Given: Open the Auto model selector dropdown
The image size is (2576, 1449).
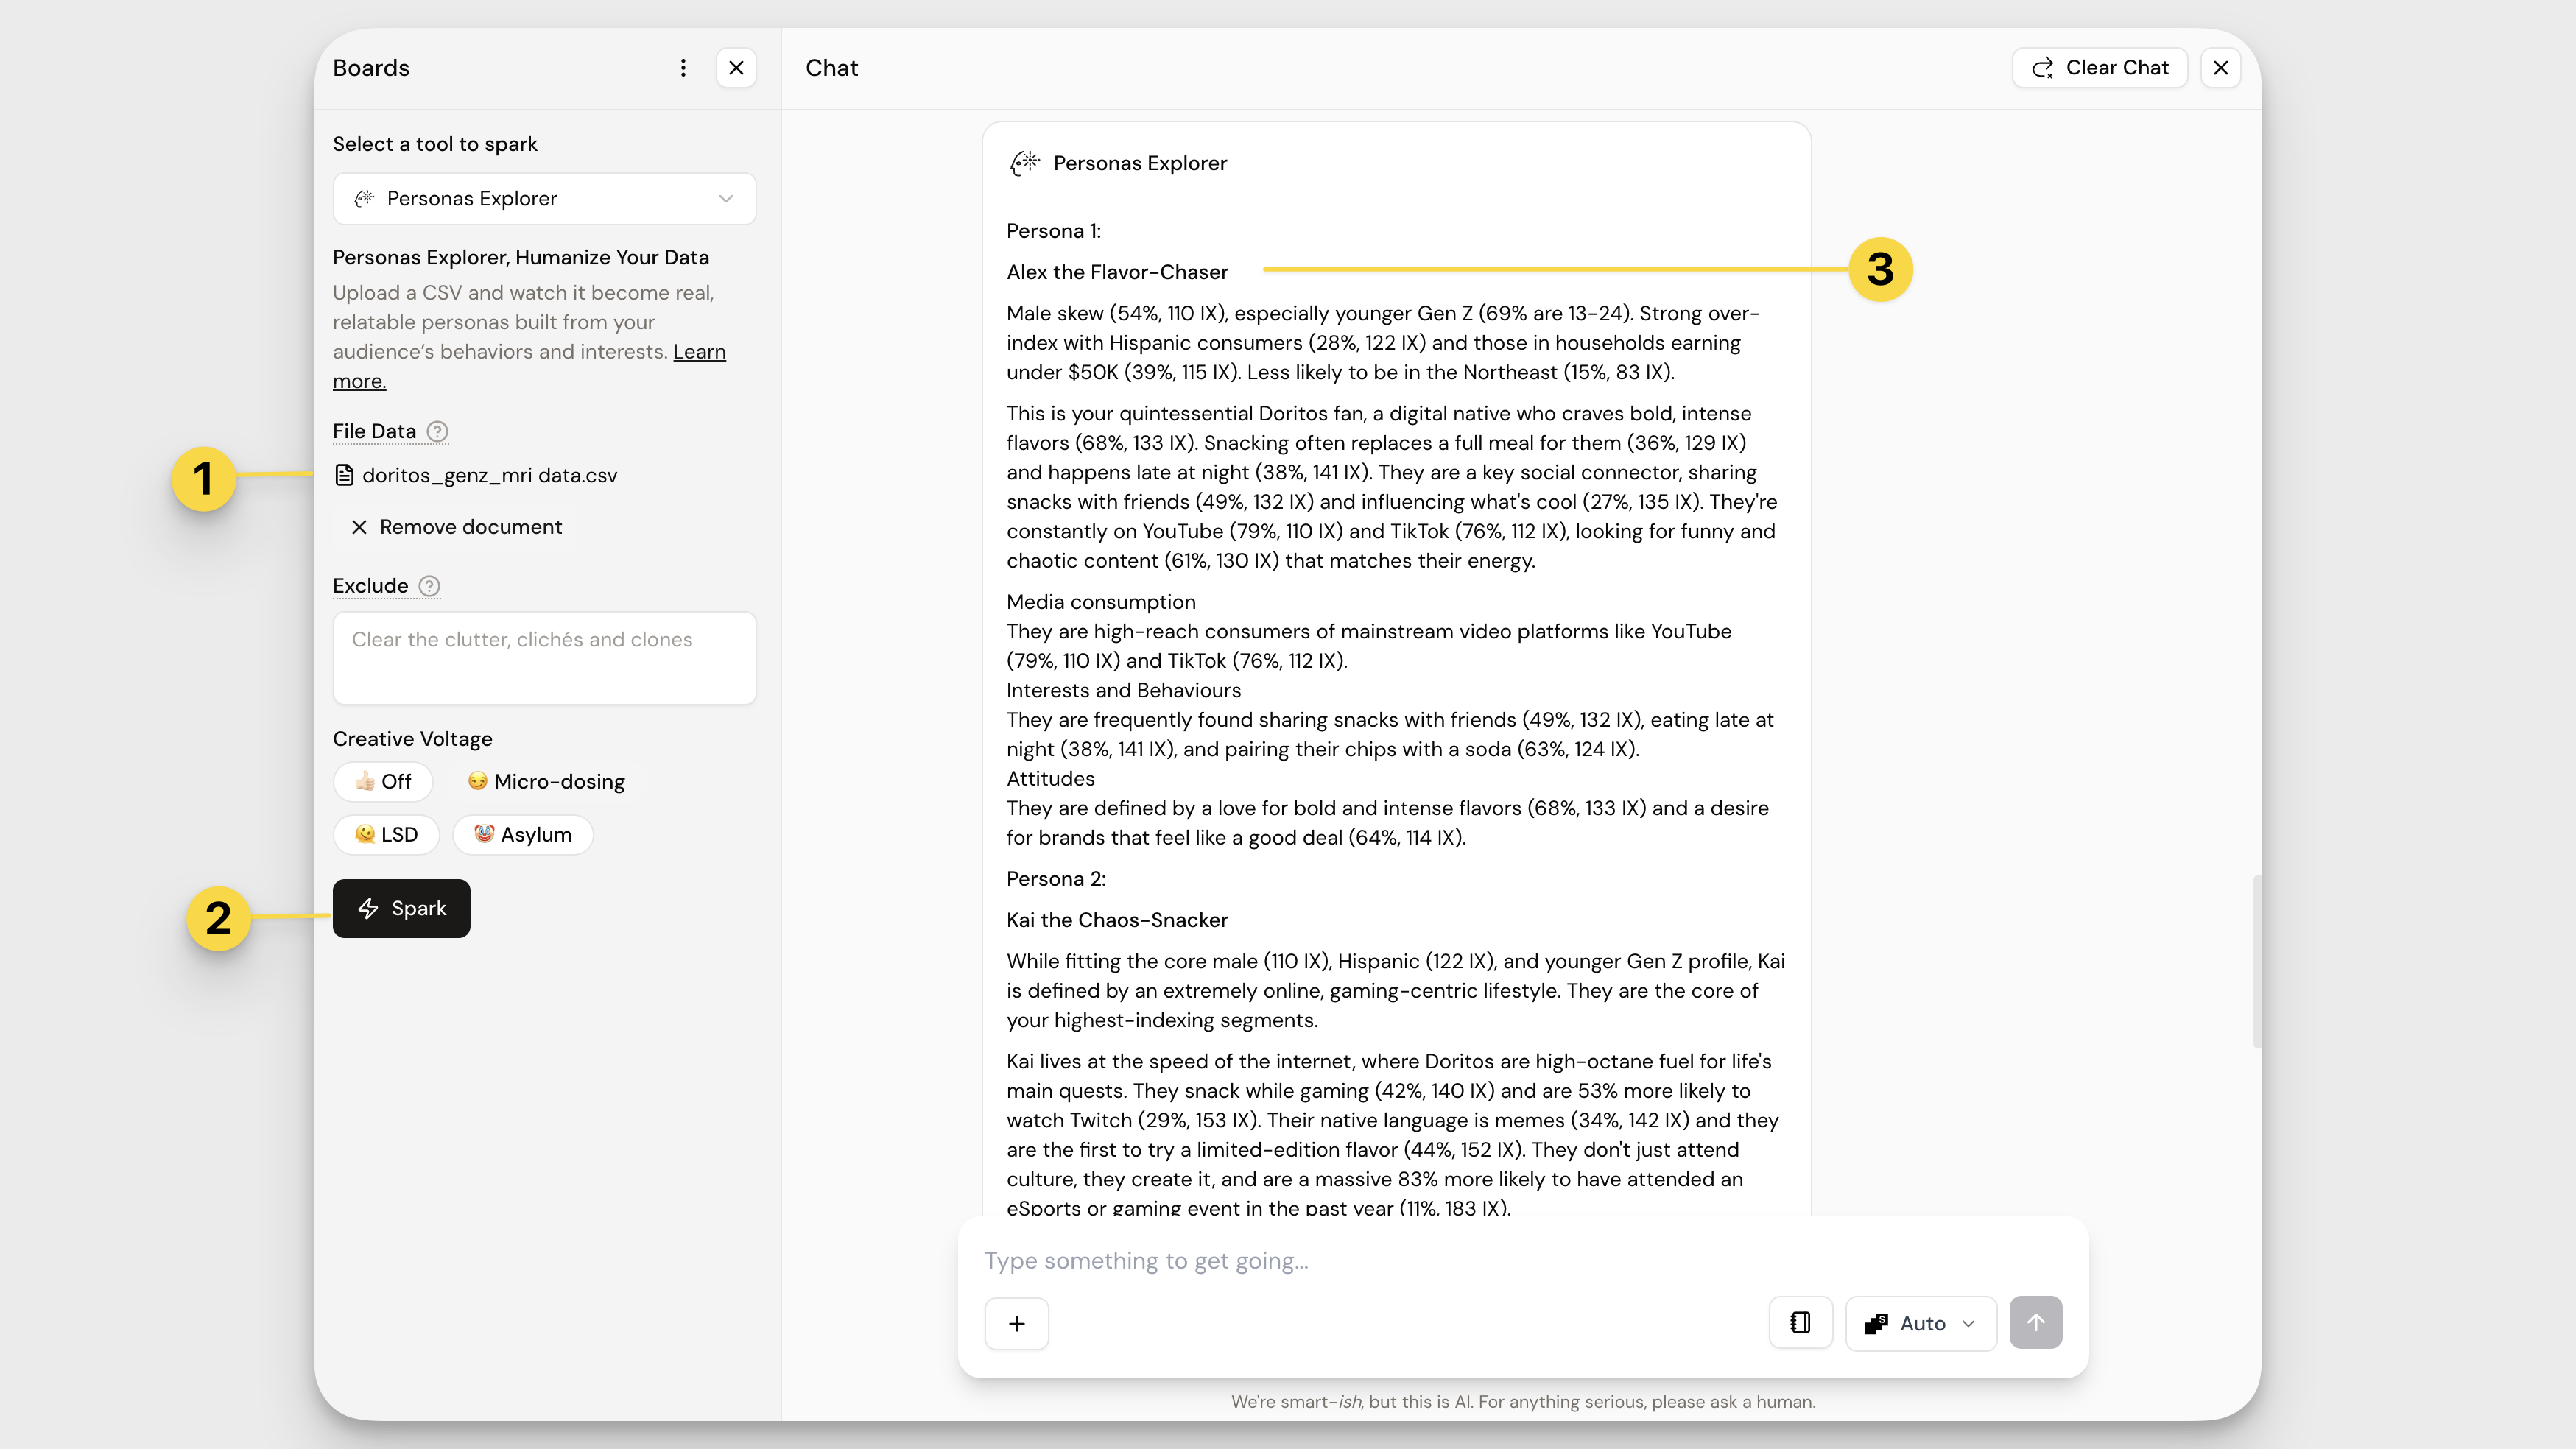Looking at the screenshot, I should 1920,1323.
